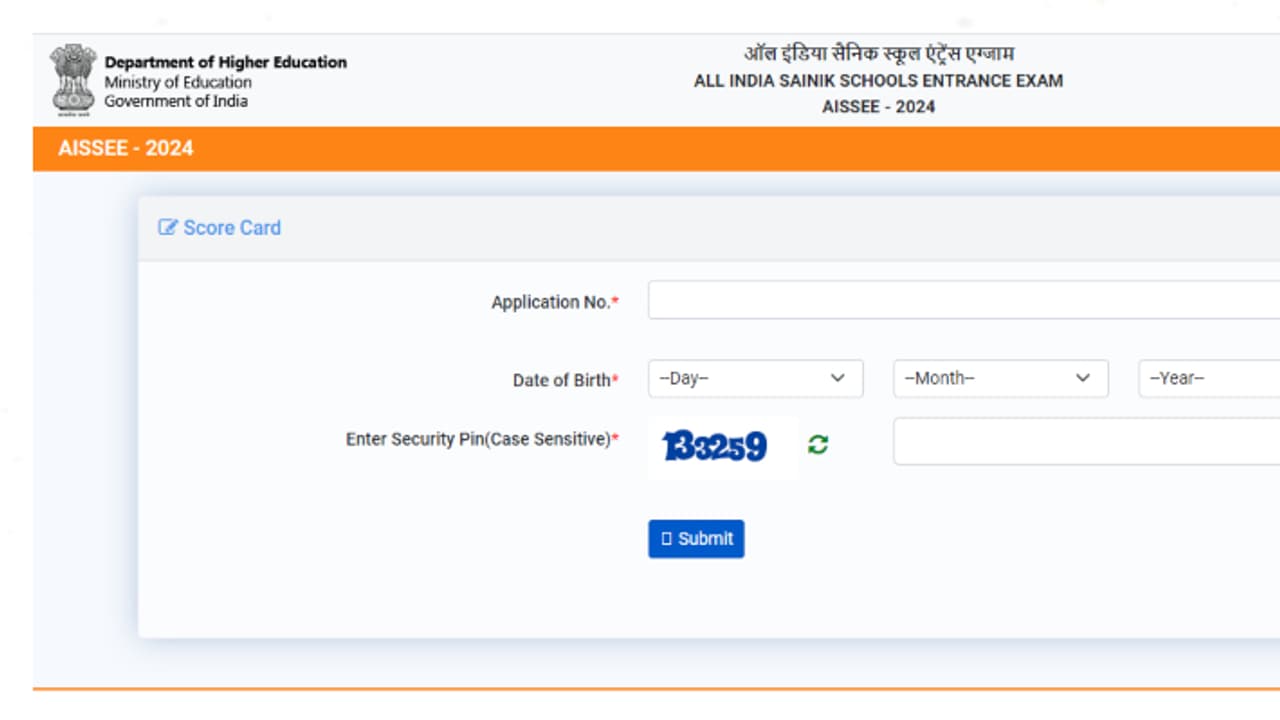Open the --Day-- dropdown
This screenshot has height=720, width=1280.
pos(755,378)
